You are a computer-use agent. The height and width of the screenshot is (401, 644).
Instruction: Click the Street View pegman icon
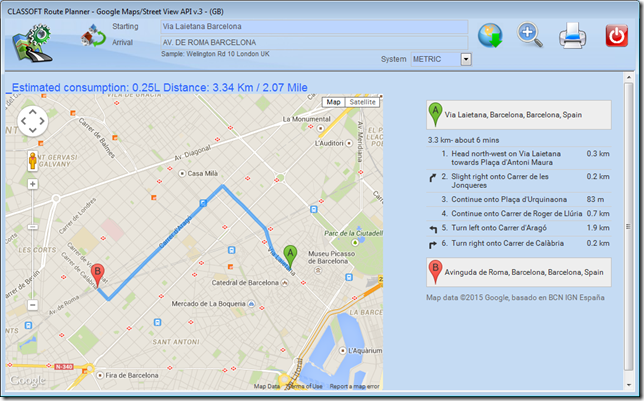point(33,160)
